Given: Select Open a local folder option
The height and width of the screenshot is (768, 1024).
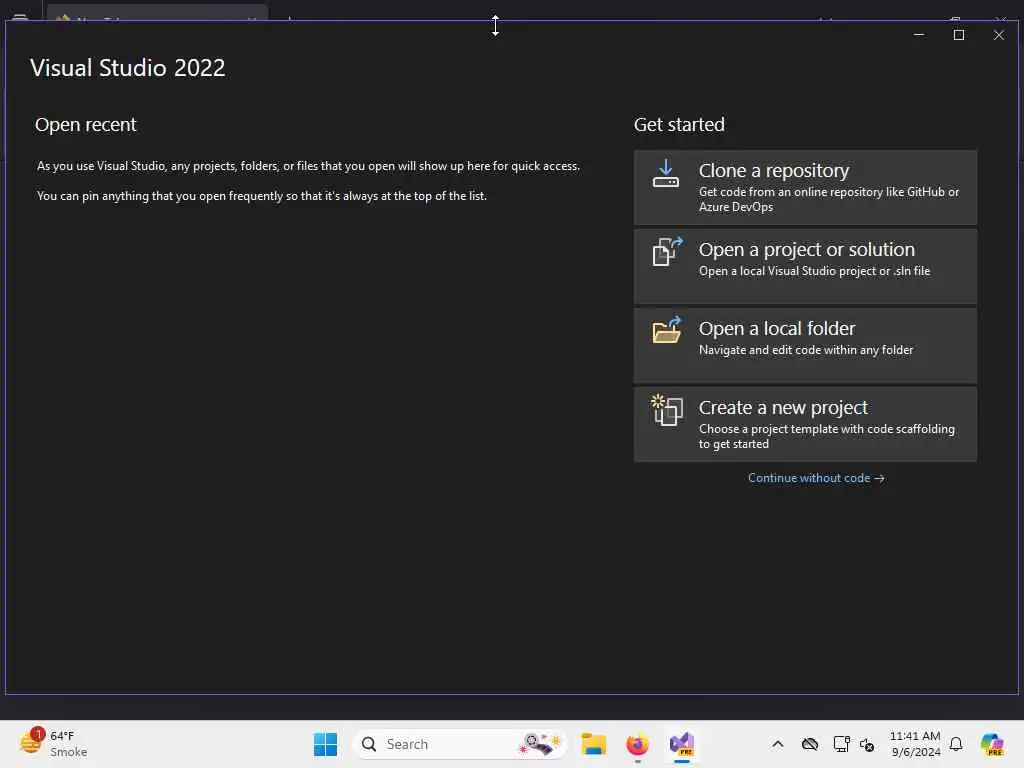Looking at the screenshot, I should (x=805, y=345).
